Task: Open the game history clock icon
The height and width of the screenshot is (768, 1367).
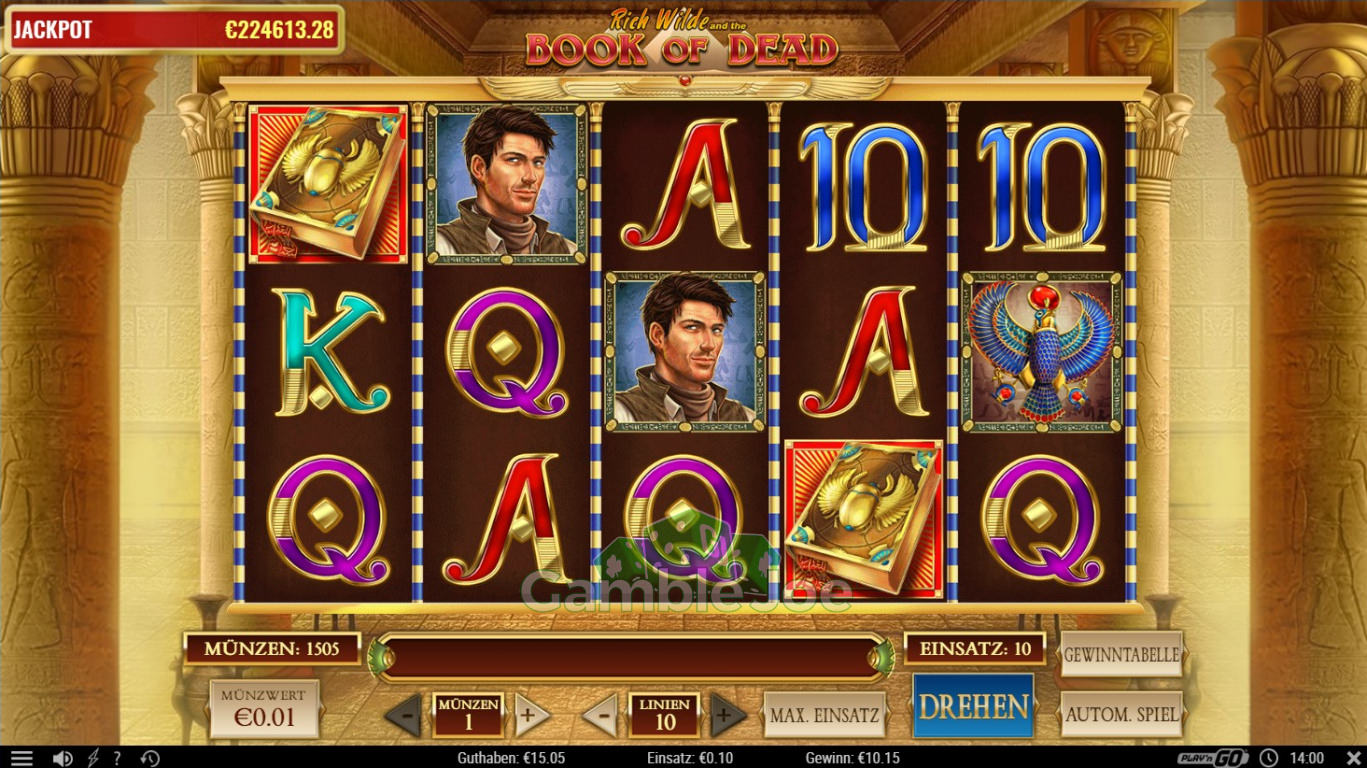Action: pyautogui.click(x=150, y=758)
